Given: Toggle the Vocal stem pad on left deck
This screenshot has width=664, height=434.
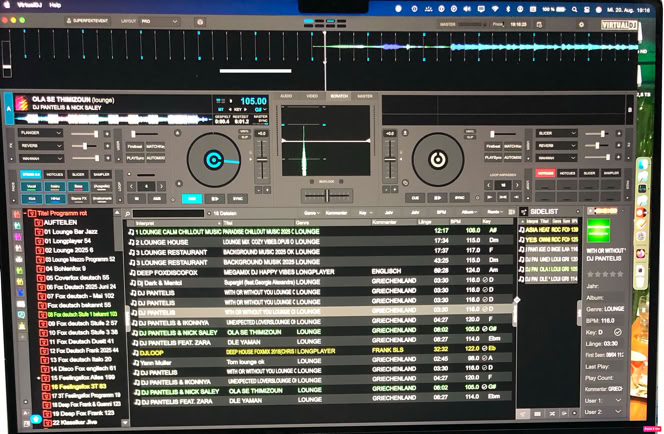Looking at the screenshot, I should click(29, 186).
